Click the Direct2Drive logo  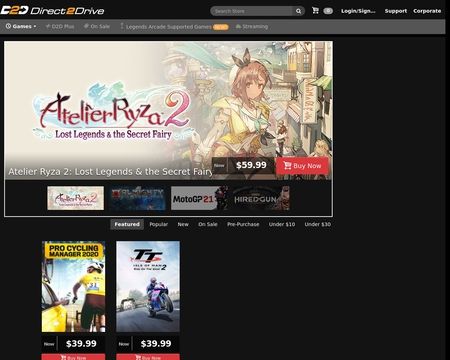click(52, 10)
